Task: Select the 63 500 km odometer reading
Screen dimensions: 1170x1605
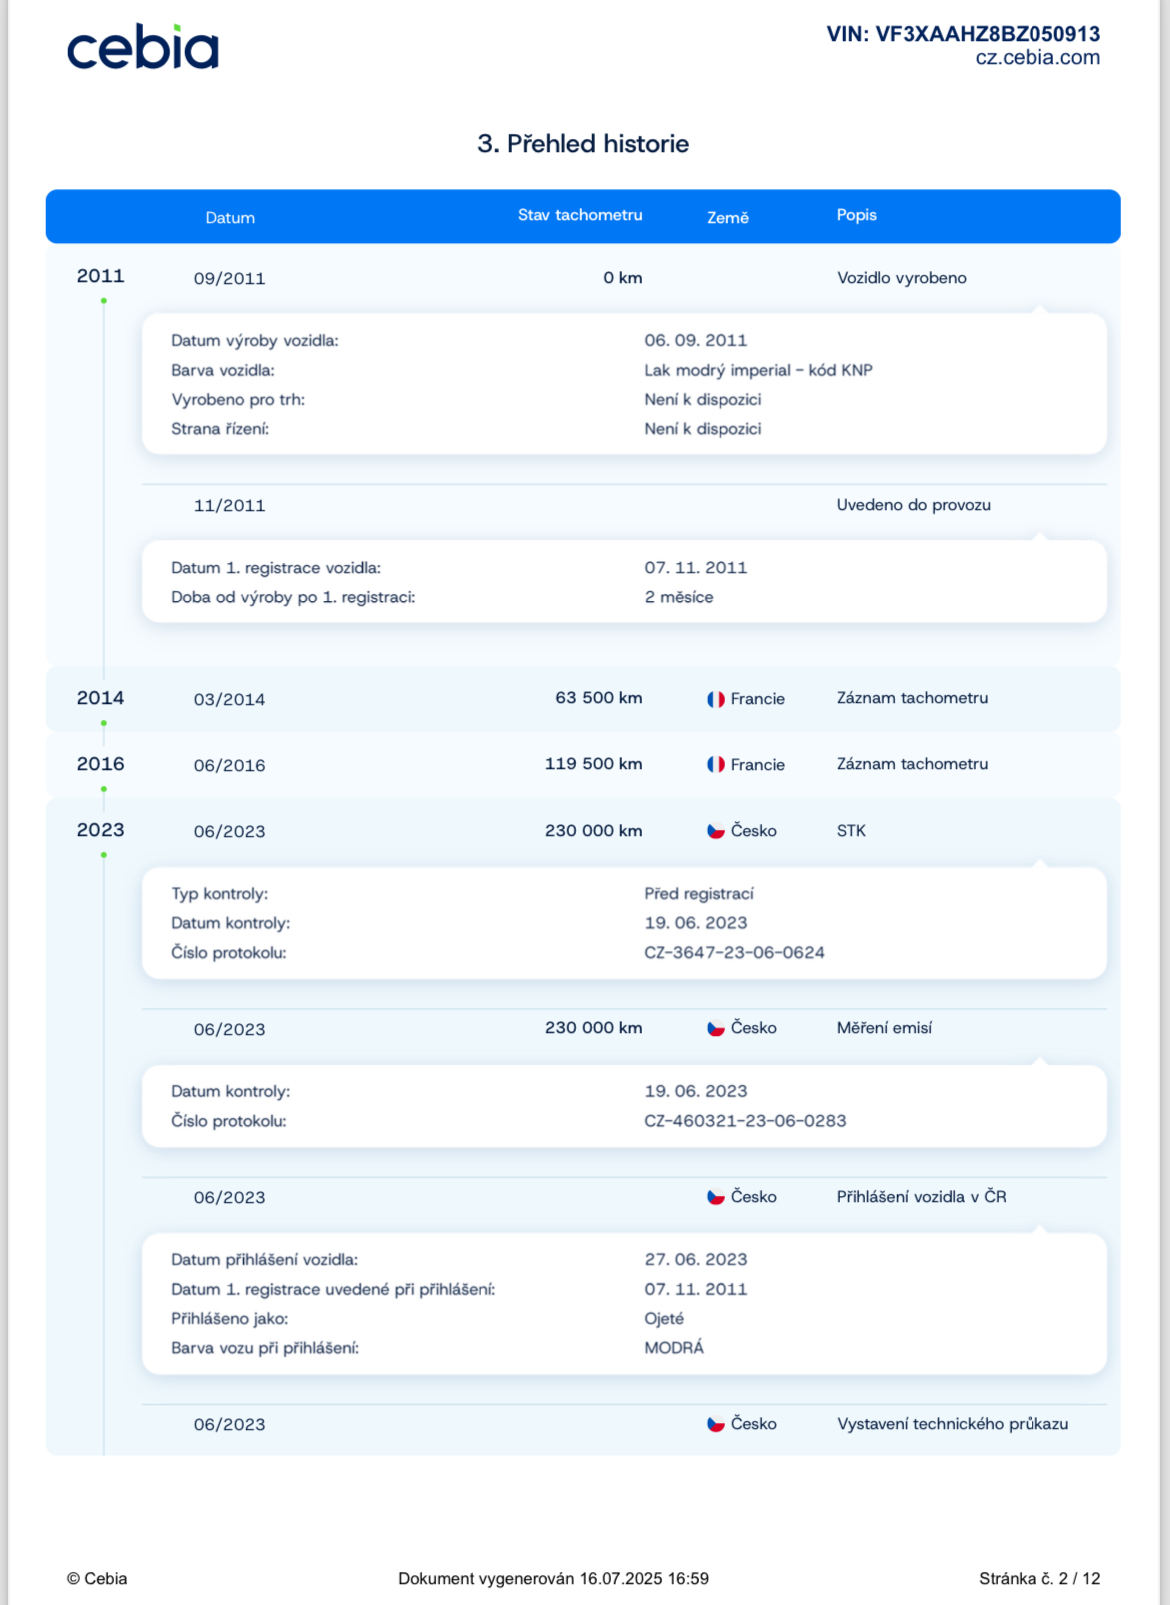Action: point(599,698)
